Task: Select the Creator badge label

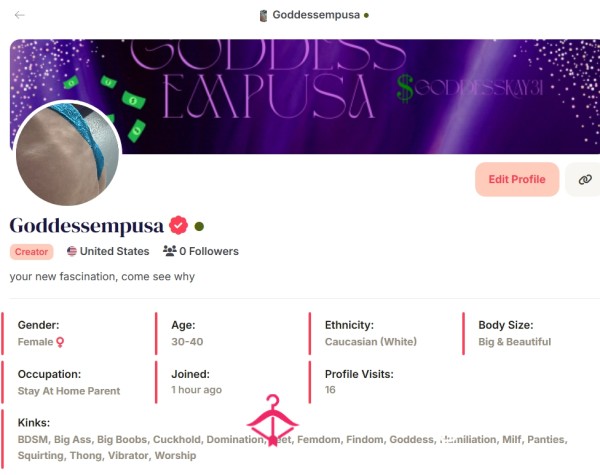Action: point(31,251)
